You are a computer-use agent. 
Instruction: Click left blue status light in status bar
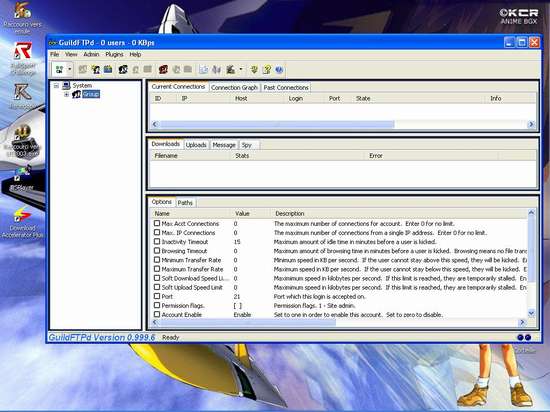click(x=520, y=337)
